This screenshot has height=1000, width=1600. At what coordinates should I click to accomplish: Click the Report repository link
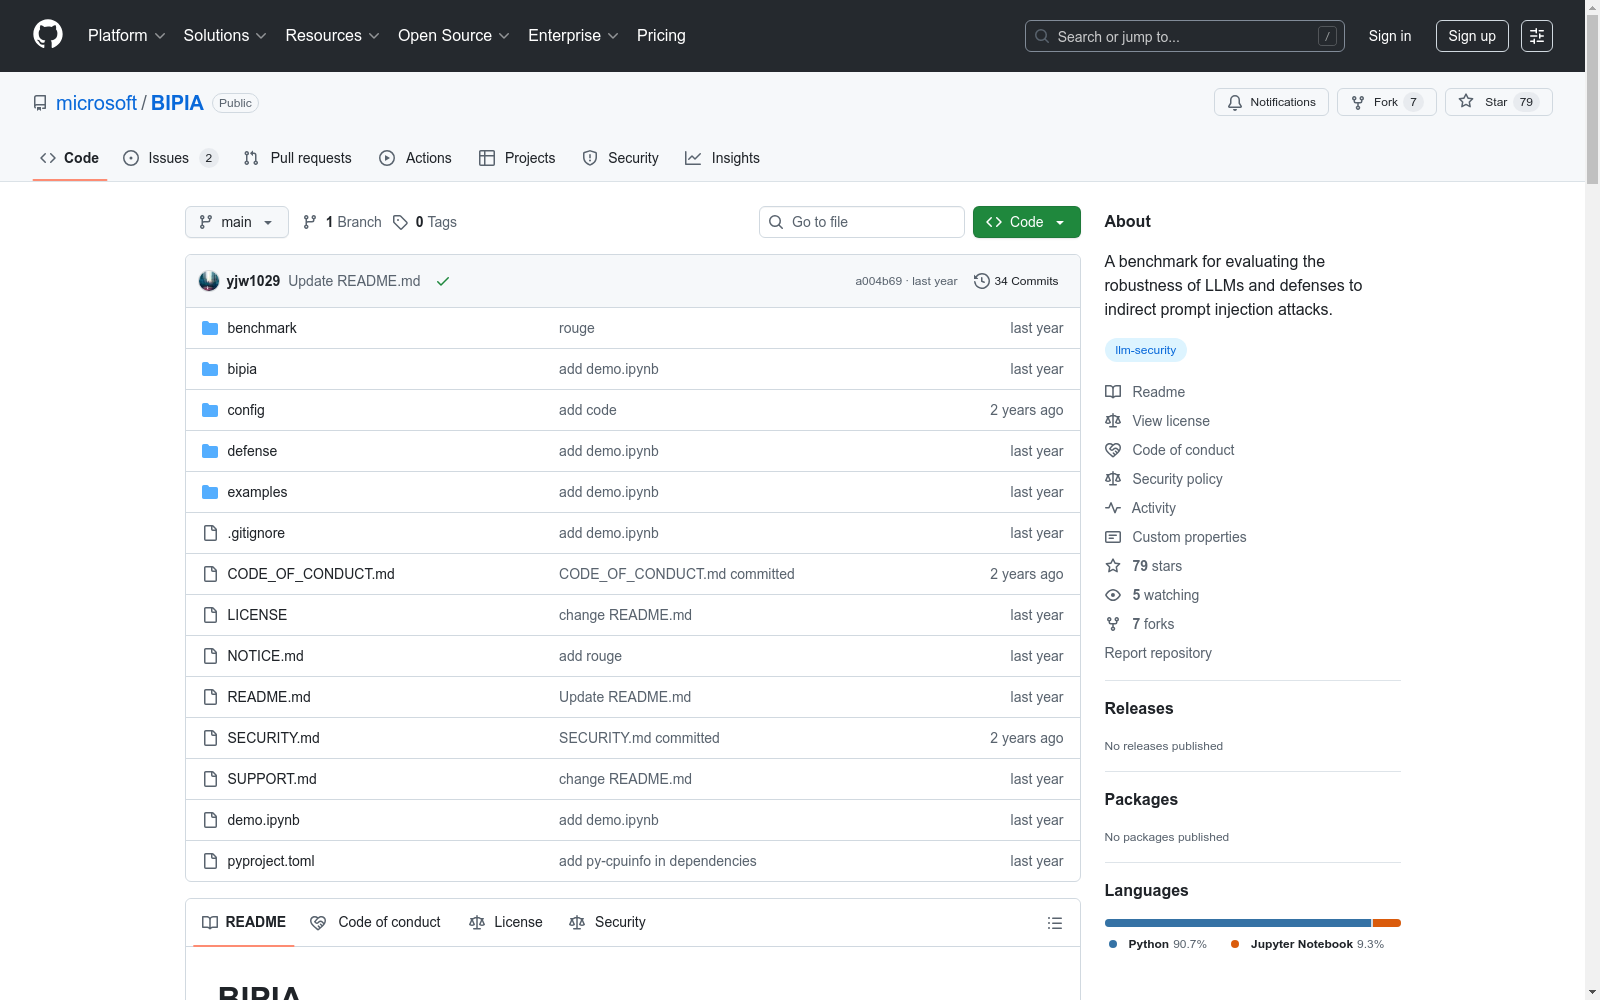(1158, 653)
